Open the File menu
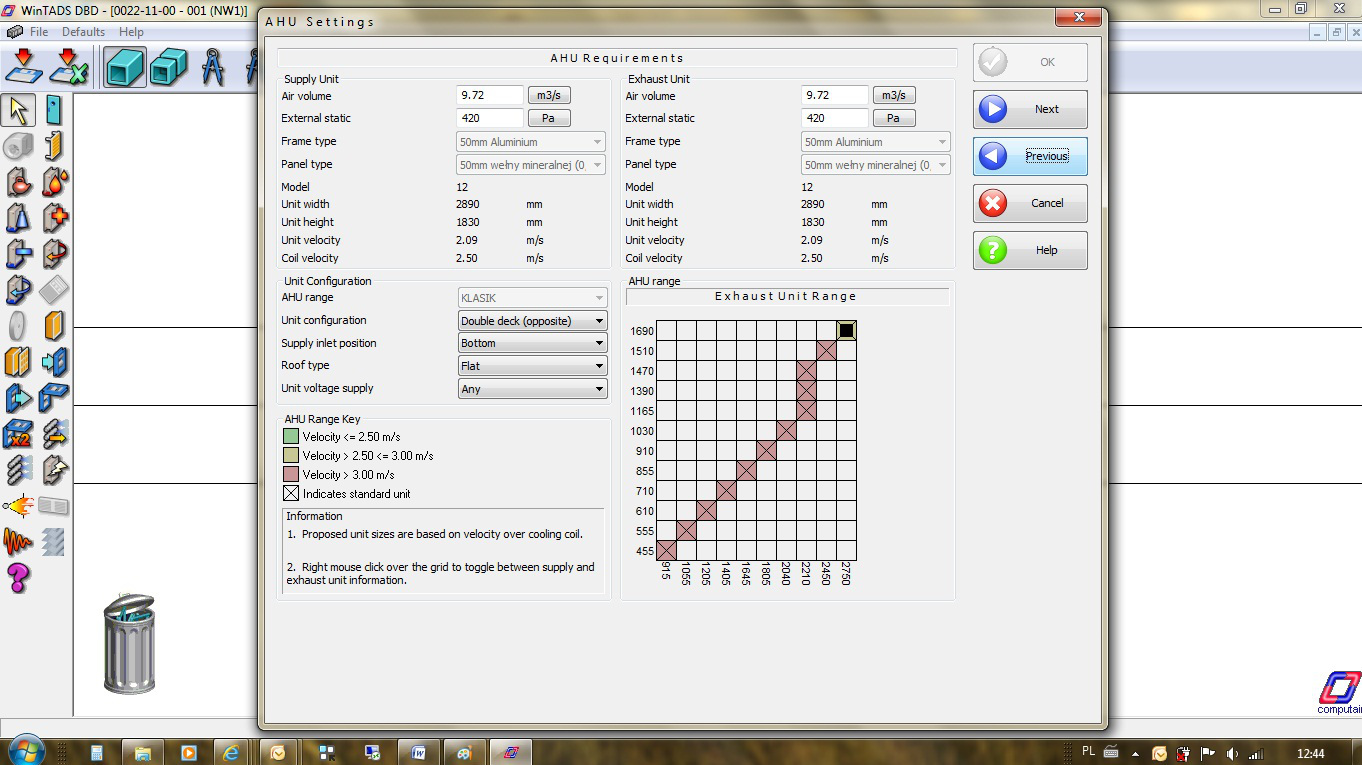Image resolution: width=1362 pixels, height=765 pixels. pyautogui.click(x=39, y=32)
